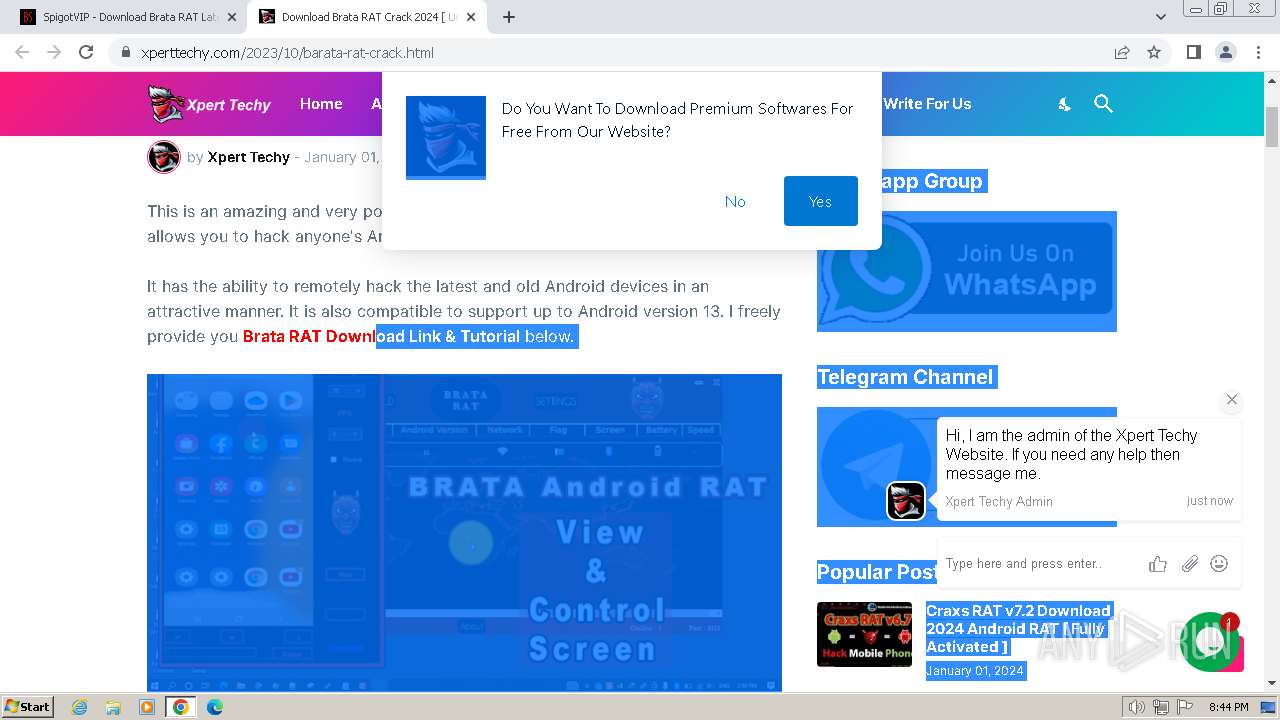Launch Internet Explorer from taskbar

(x=79, y=707)
